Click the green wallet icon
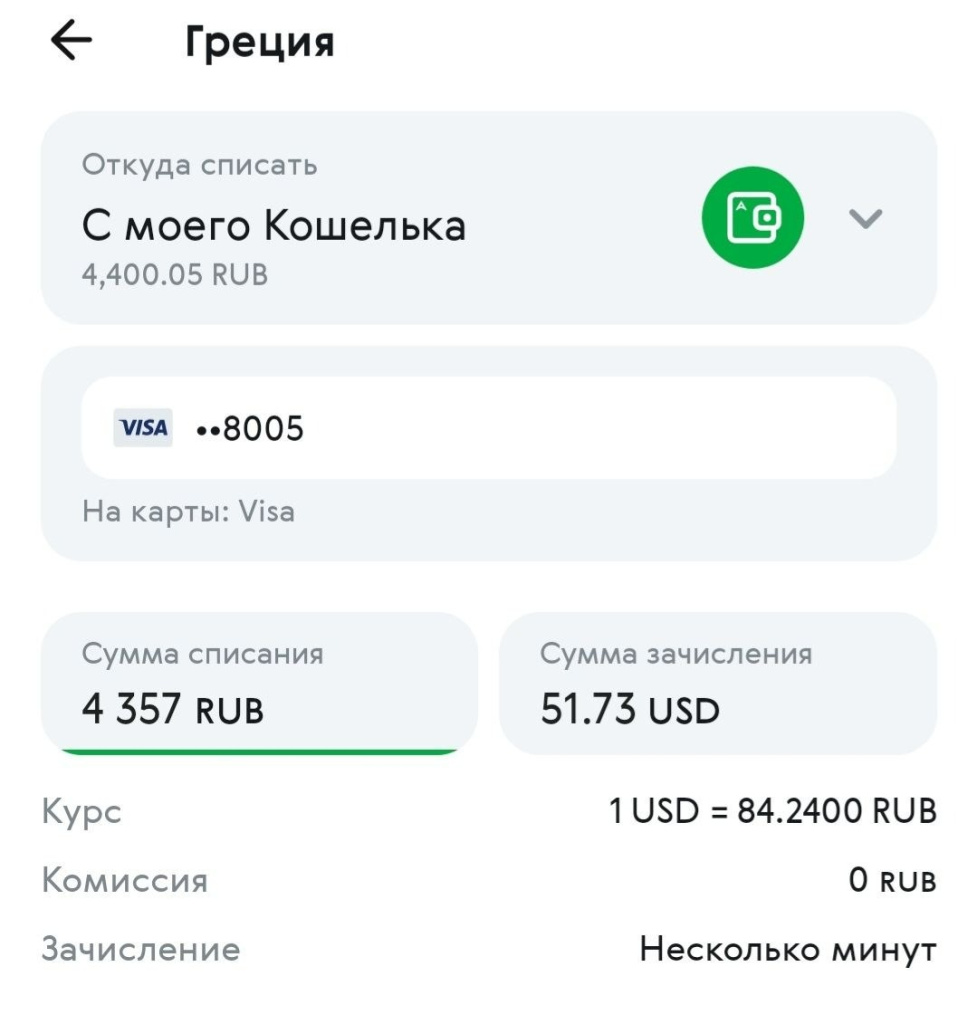 (x=752, y=218)
